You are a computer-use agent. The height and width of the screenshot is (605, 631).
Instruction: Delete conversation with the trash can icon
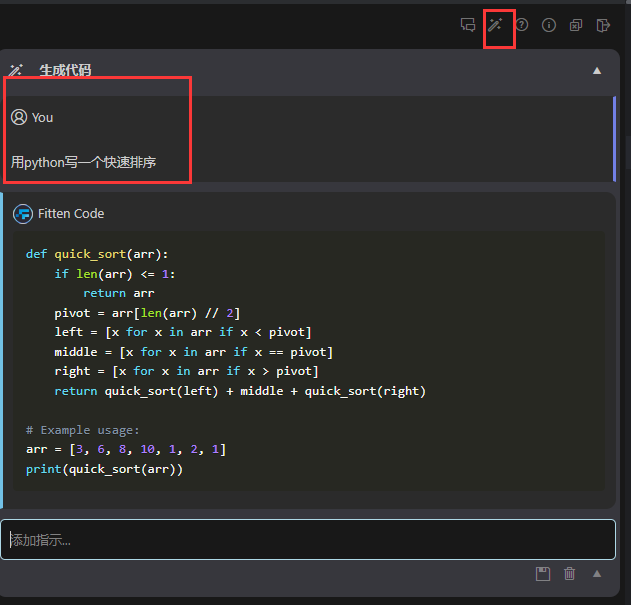point(570,573)
